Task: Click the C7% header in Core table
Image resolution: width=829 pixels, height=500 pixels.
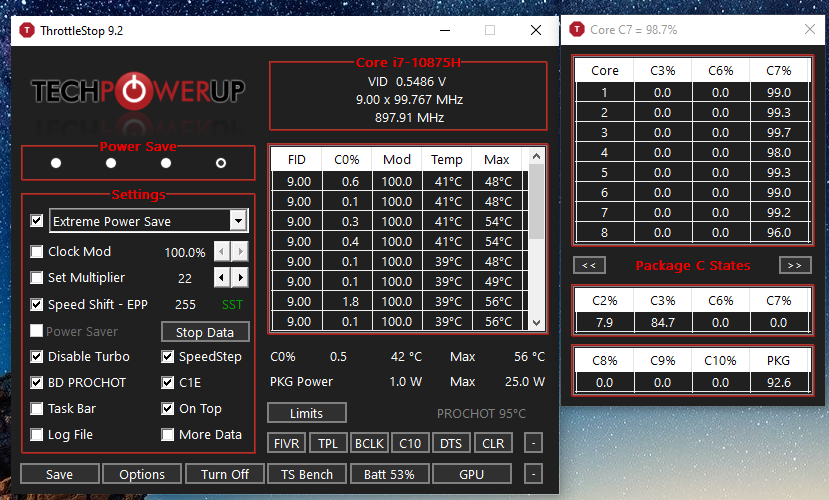Action: click(x=779, y=71)
